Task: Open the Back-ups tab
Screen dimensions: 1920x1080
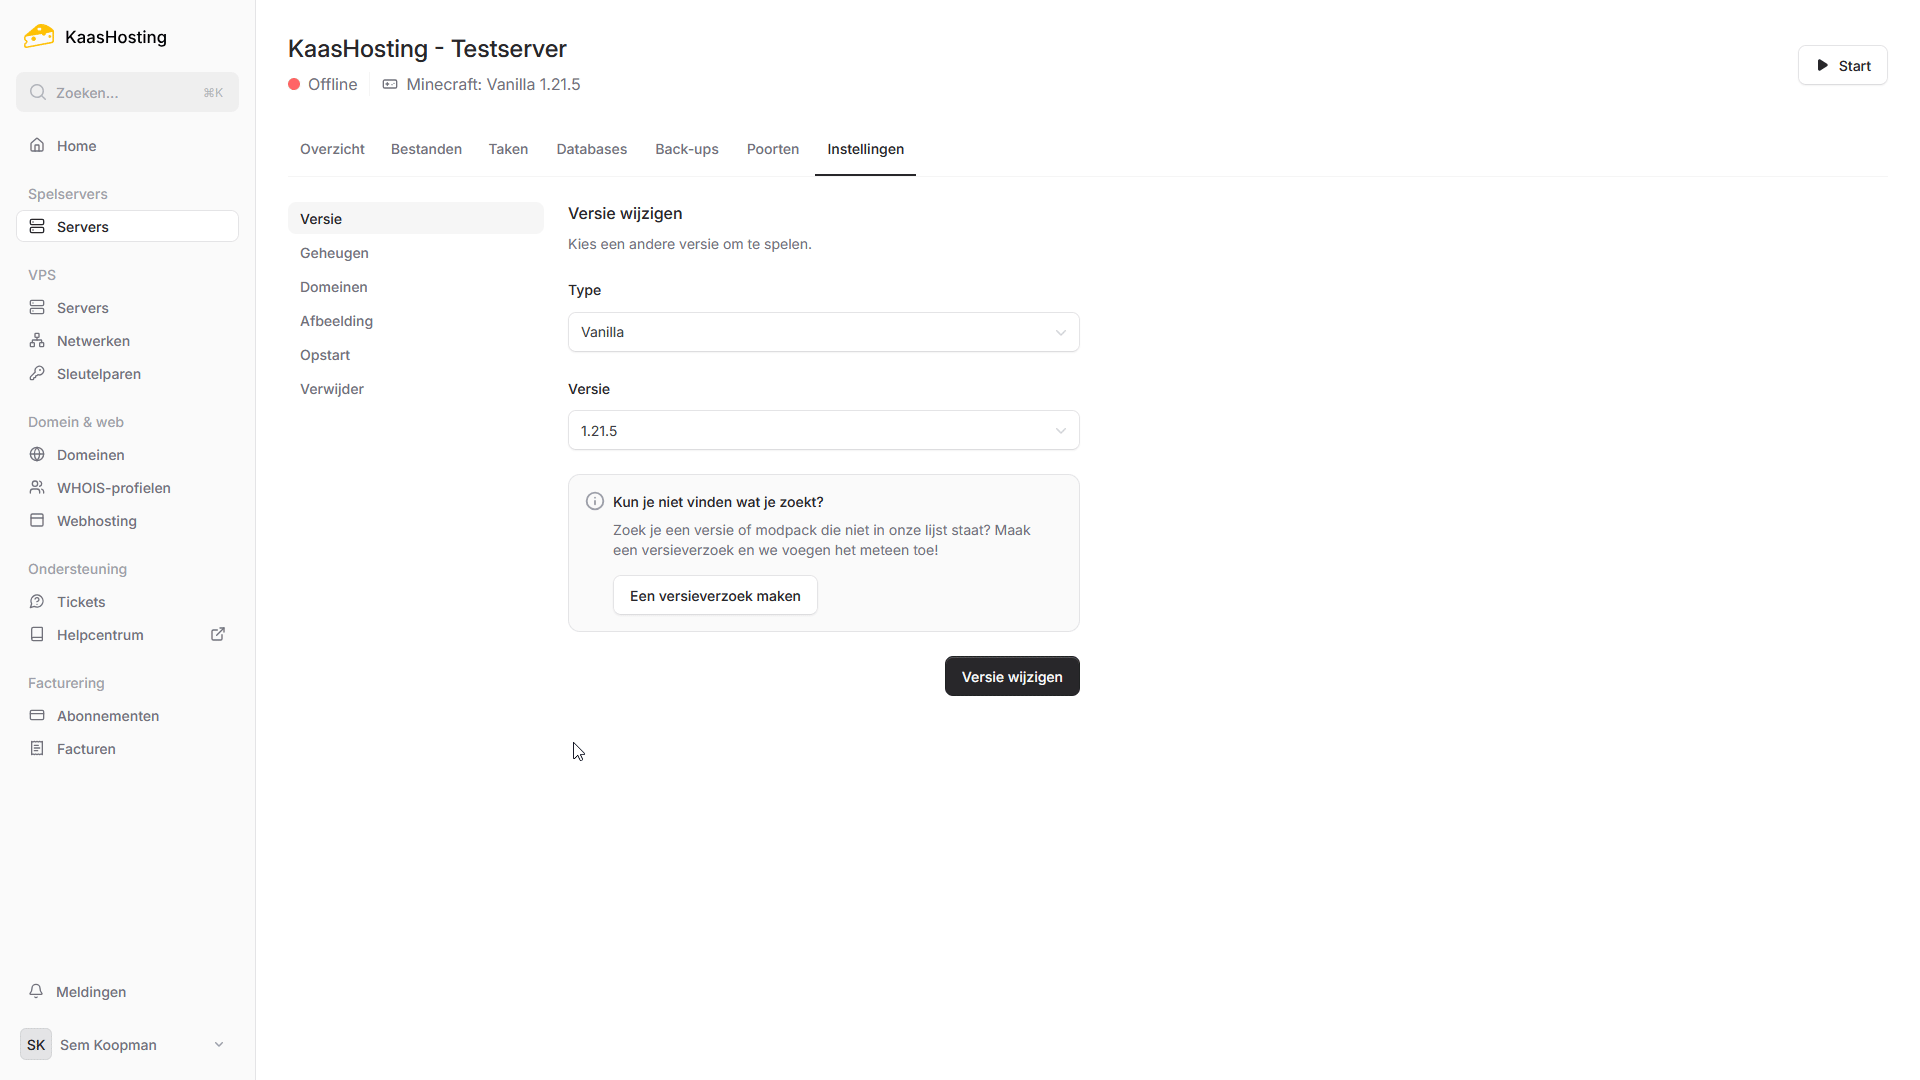Action: click(x=686, y=149)
